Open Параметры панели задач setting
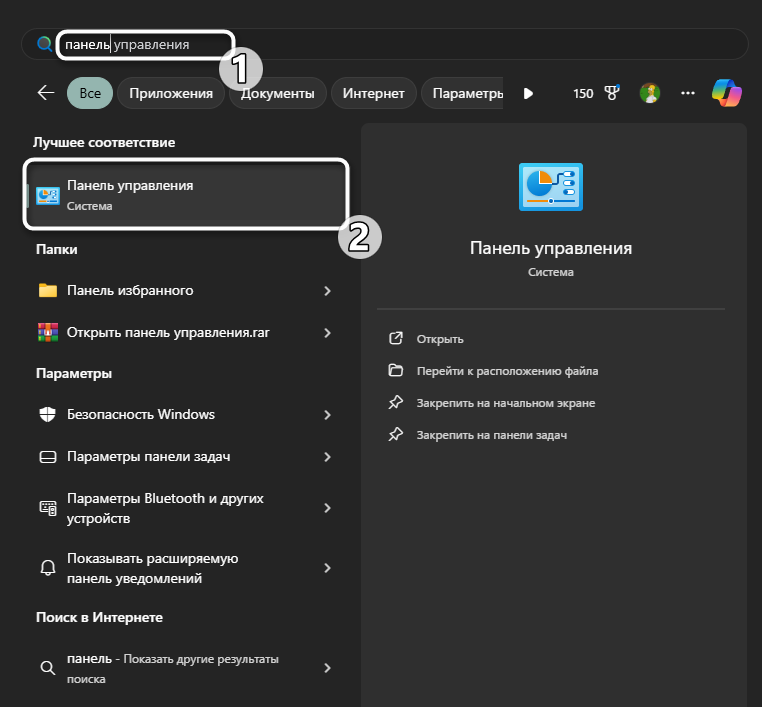 click(x=186, y=457)
